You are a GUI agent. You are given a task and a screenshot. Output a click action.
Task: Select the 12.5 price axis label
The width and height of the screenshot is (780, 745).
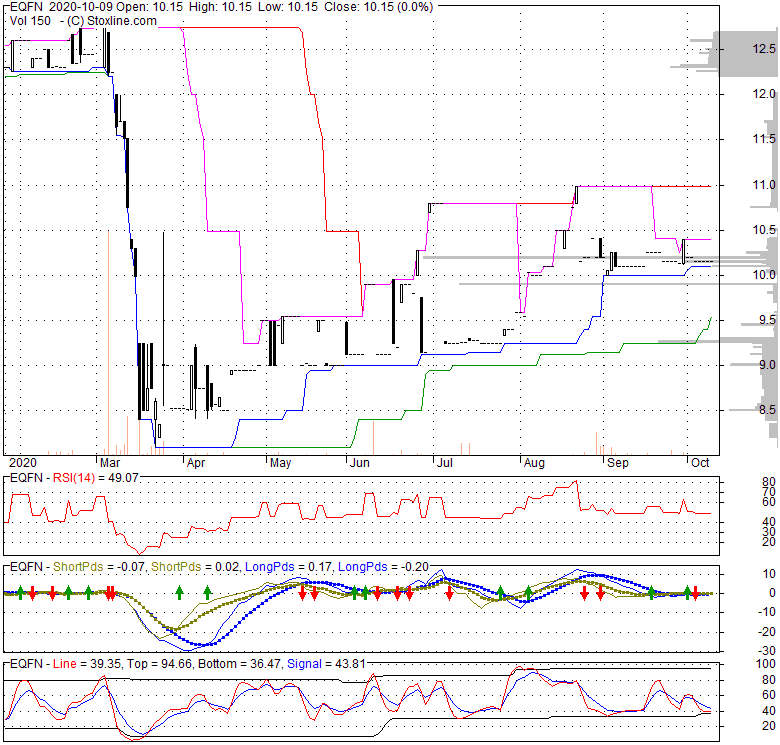tap(764, 49)
